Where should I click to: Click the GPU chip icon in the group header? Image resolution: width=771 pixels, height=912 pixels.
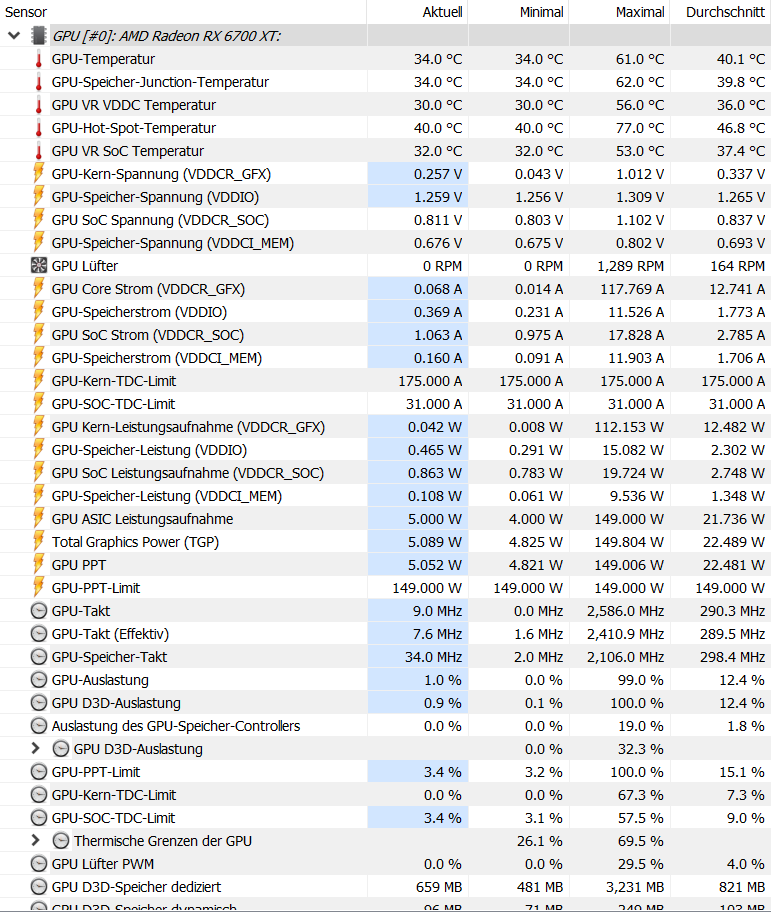point(38,36)
